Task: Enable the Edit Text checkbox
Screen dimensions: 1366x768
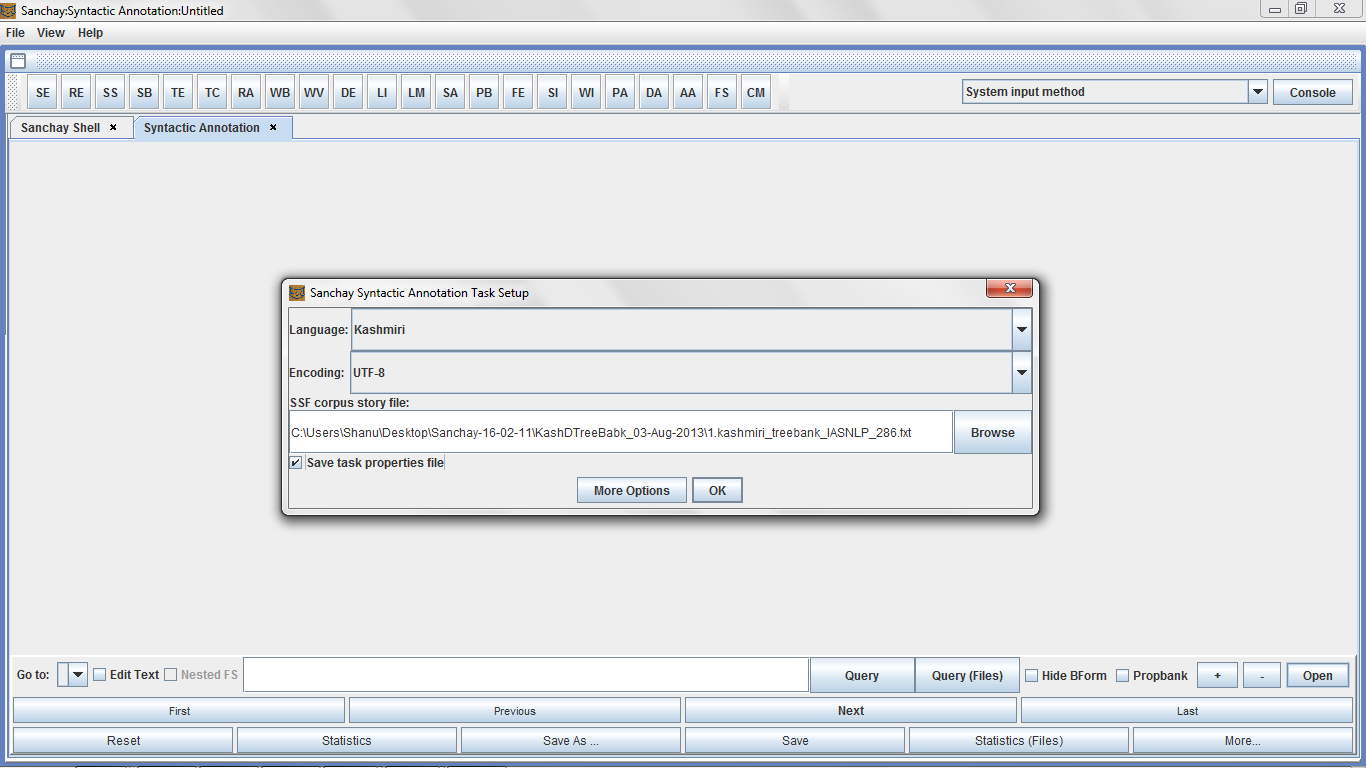Action: [99, 675]
